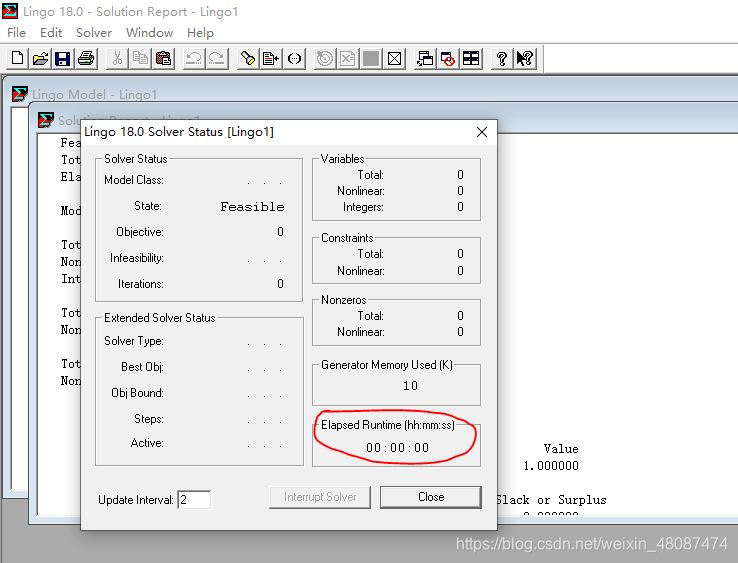Click the Best Obj label

coord(142,367)
